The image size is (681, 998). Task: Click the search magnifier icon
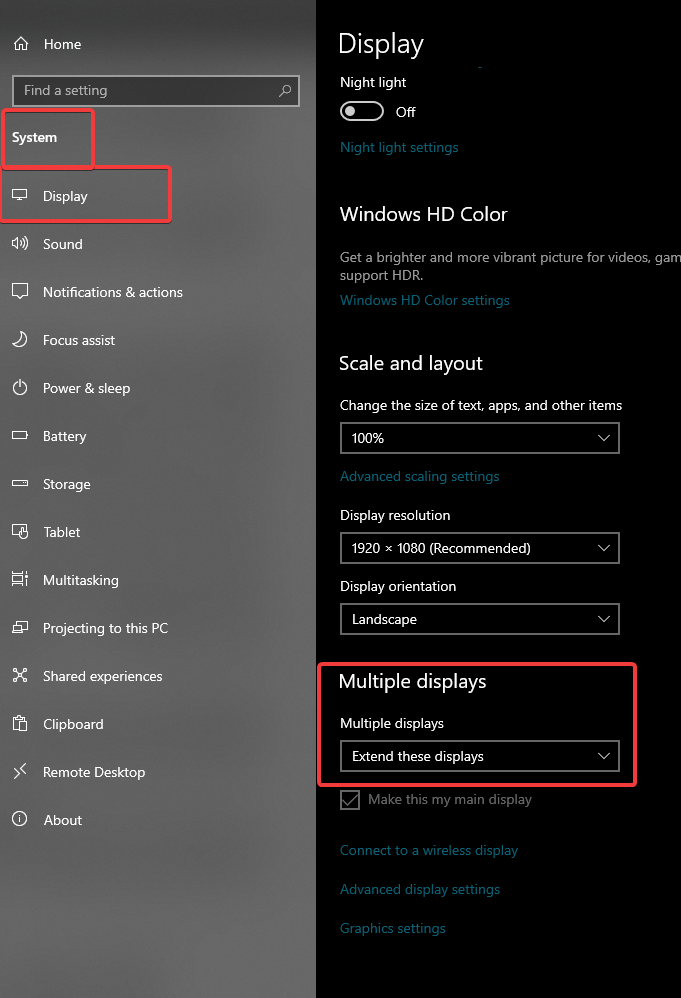click(285, 90)
